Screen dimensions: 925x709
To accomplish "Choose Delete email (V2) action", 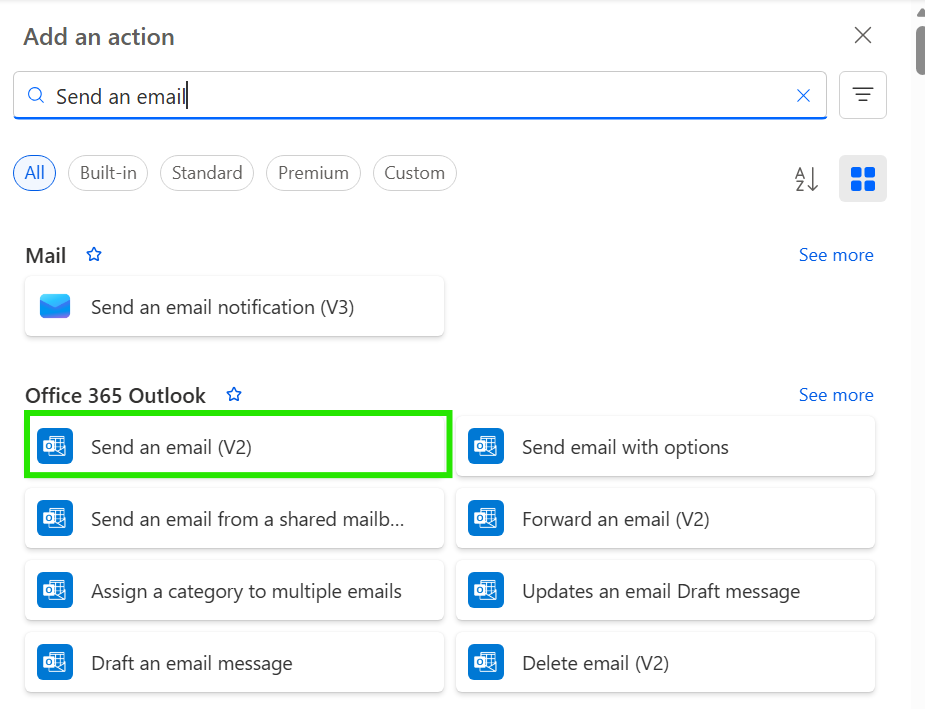I will pos(665,662).
